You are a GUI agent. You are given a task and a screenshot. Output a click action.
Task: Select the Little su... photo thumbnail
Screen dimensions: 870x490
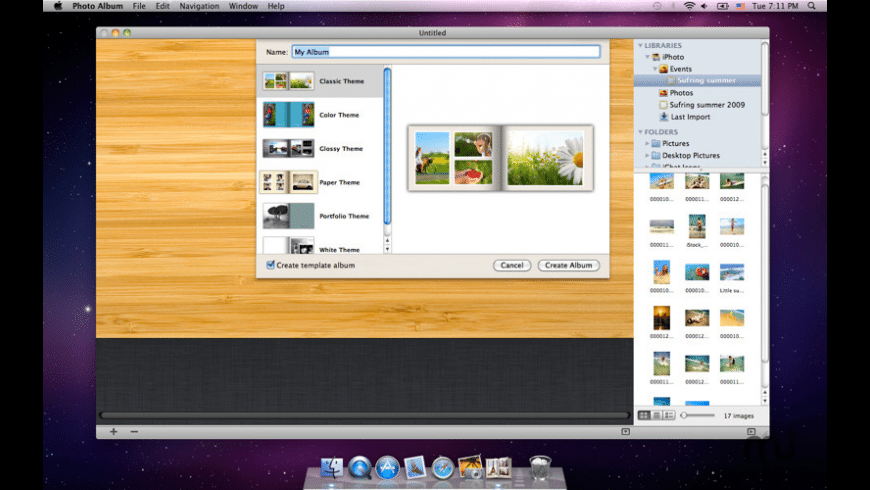coord(732,272)
